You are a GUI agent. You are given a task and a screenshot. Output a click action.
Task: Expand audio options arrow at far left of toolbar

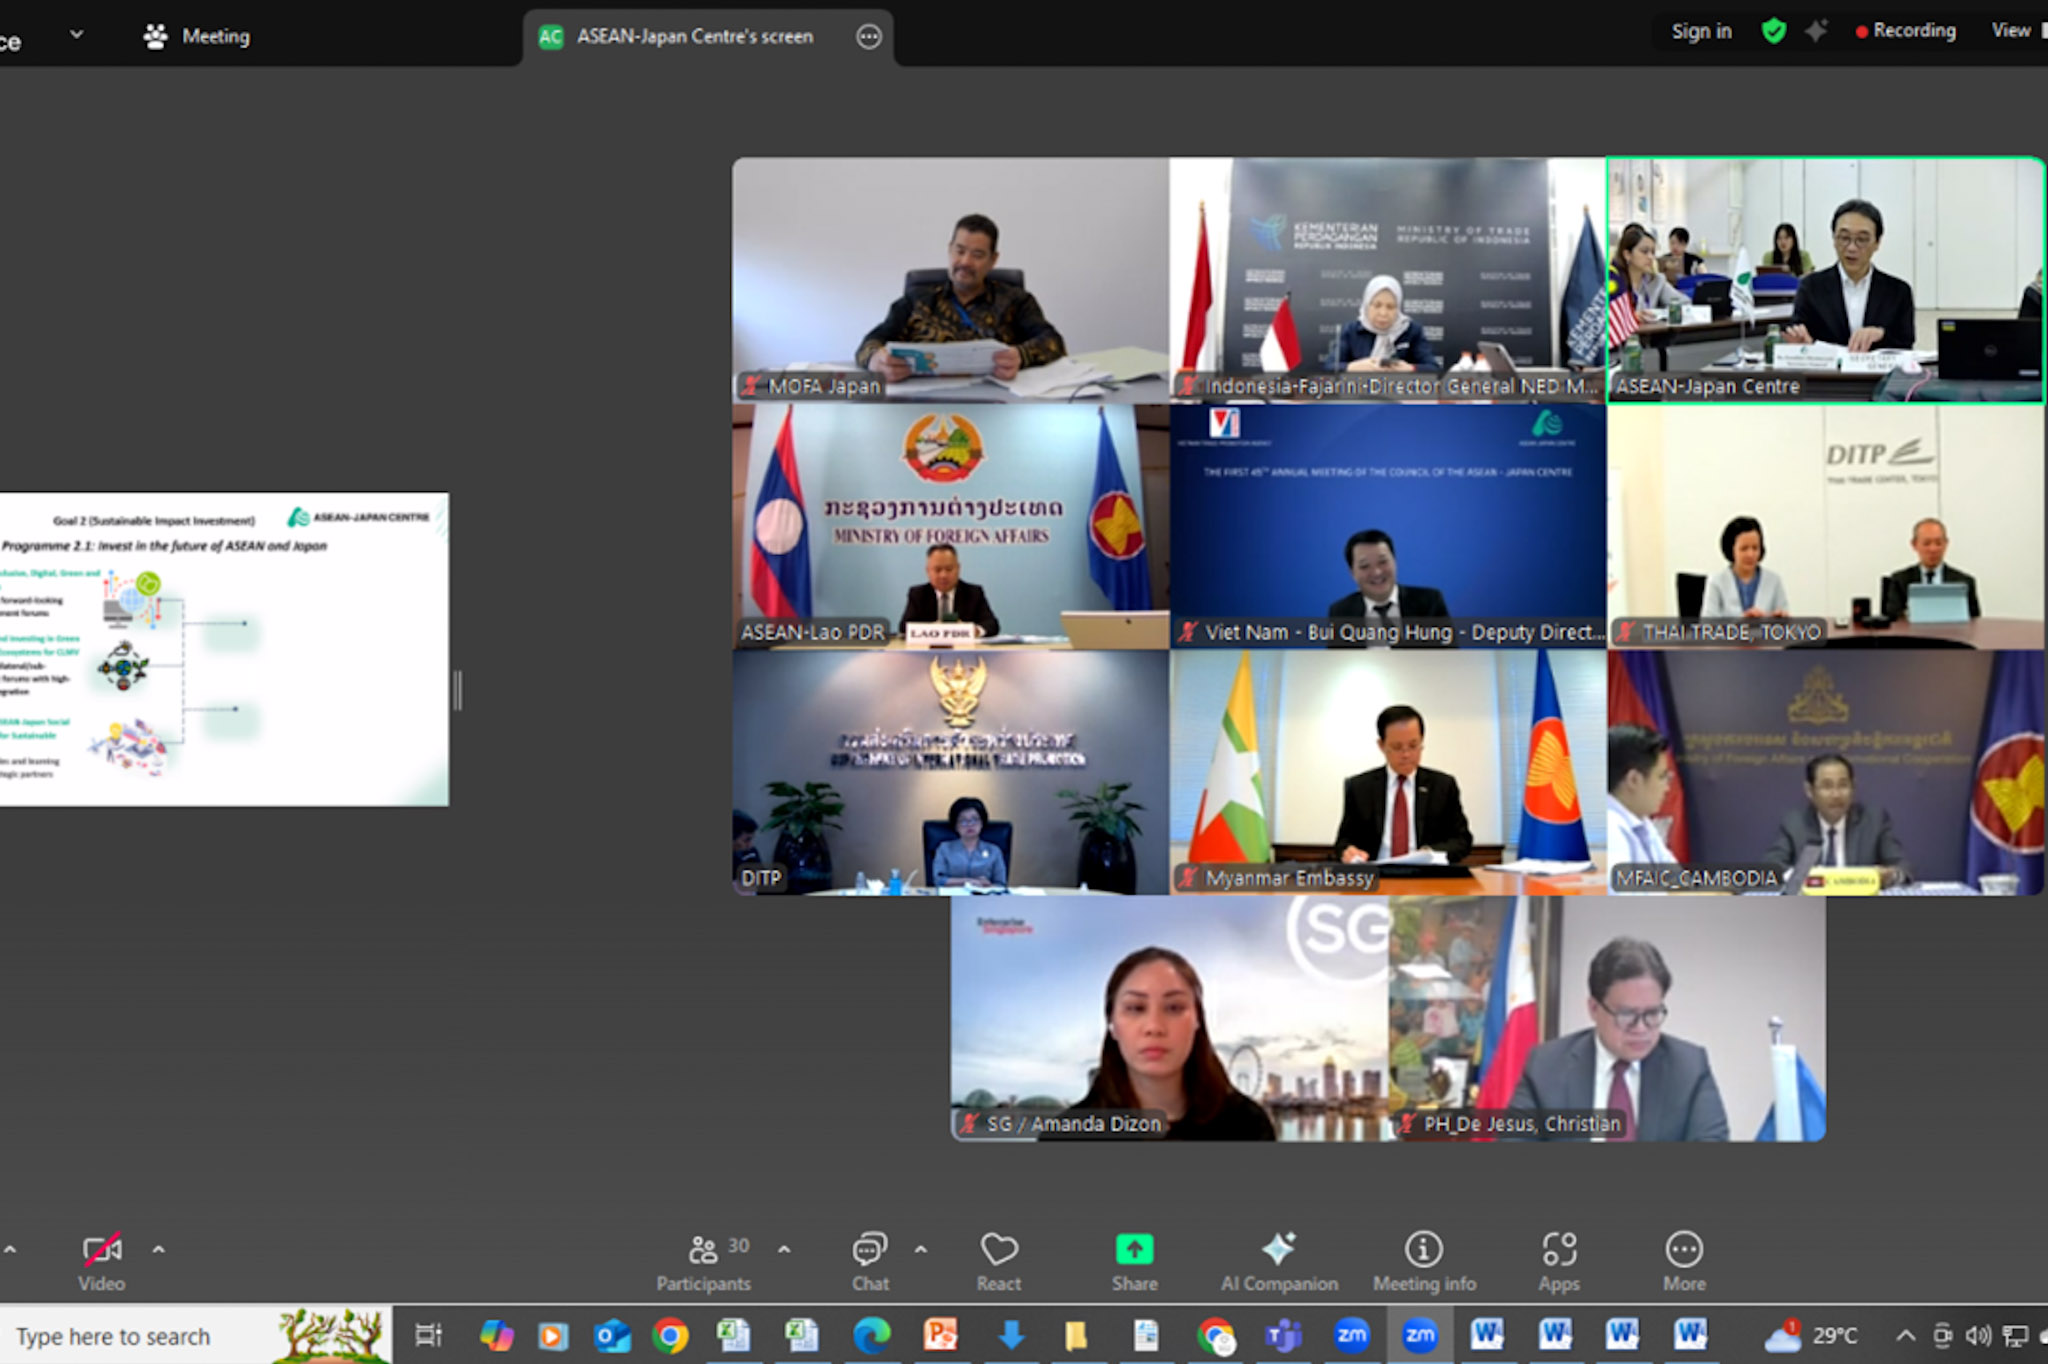click(x=9, y=1249)
